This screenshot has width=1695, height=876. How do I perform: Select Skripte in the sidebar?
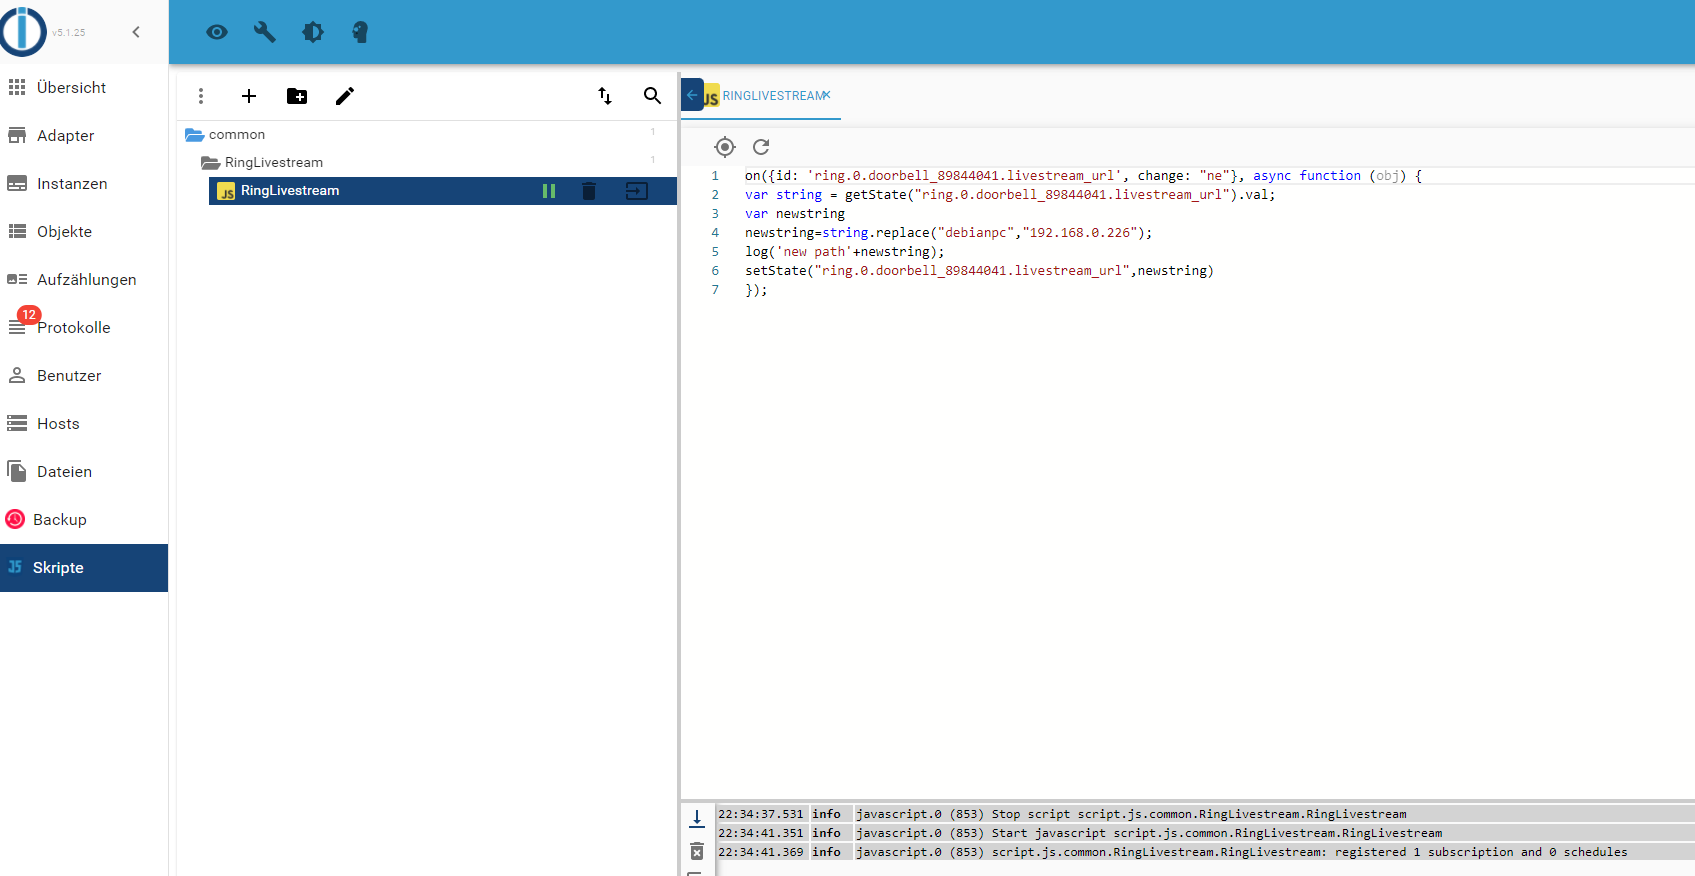(x=84, y=568)
